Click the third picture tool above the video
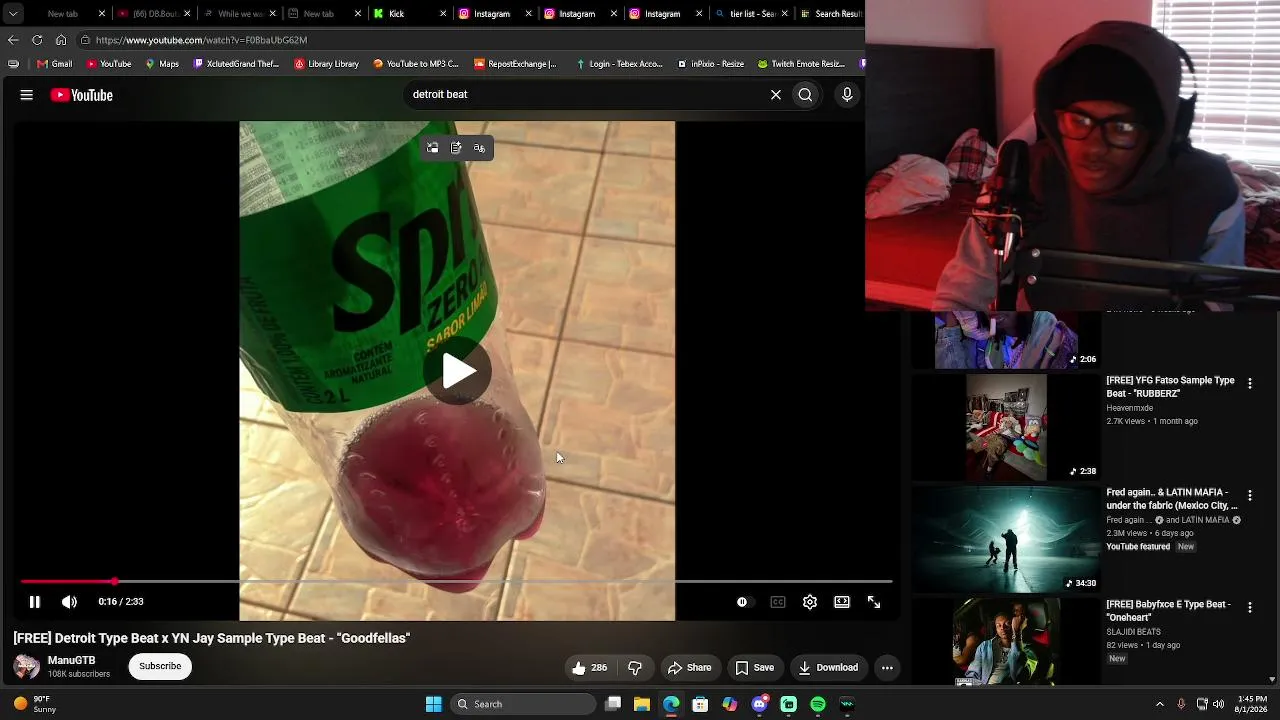Screen dimensions: 1280x720 click(x=480, y=148)
